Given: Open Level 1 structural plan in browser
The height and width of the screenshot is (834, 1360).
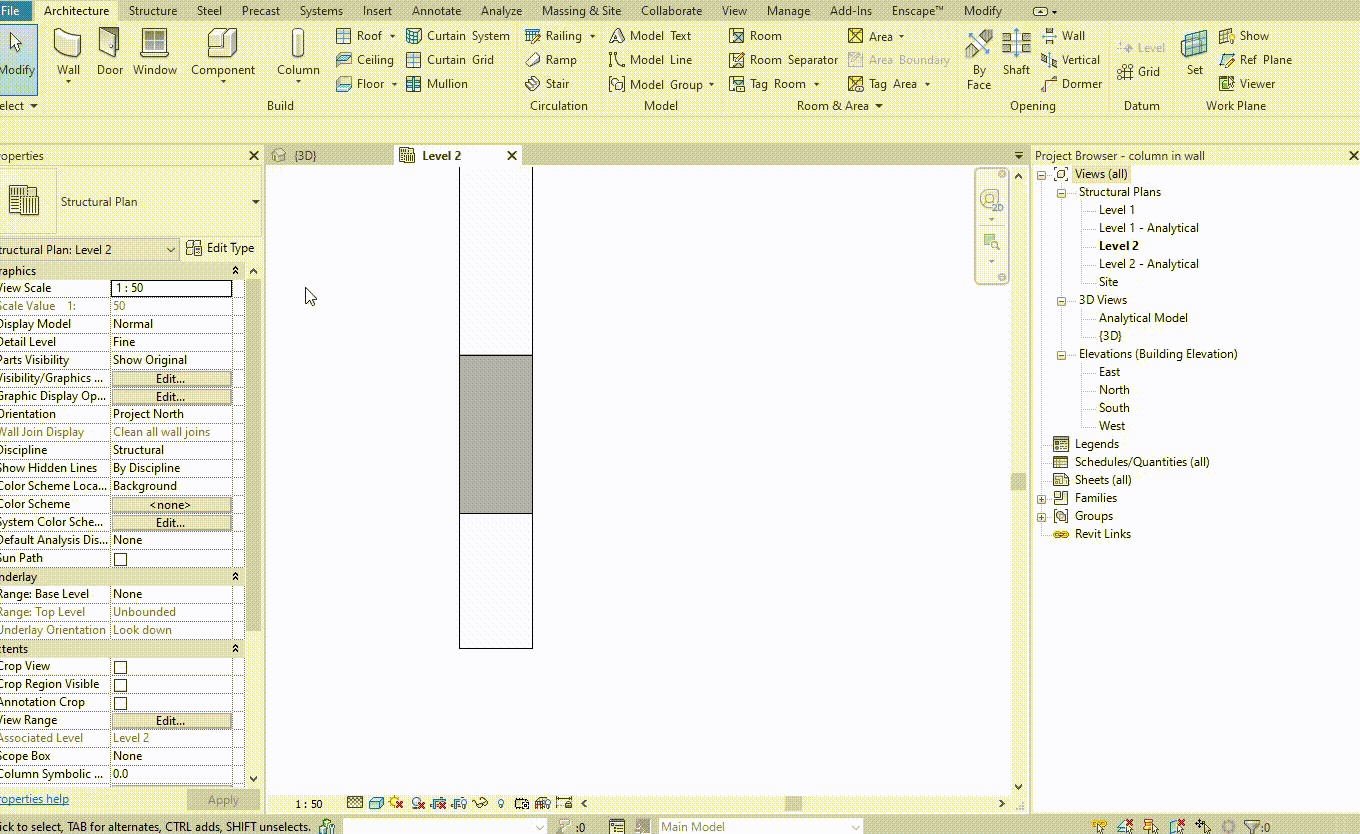Looking at the screenshot, I should click(1117, 210).
